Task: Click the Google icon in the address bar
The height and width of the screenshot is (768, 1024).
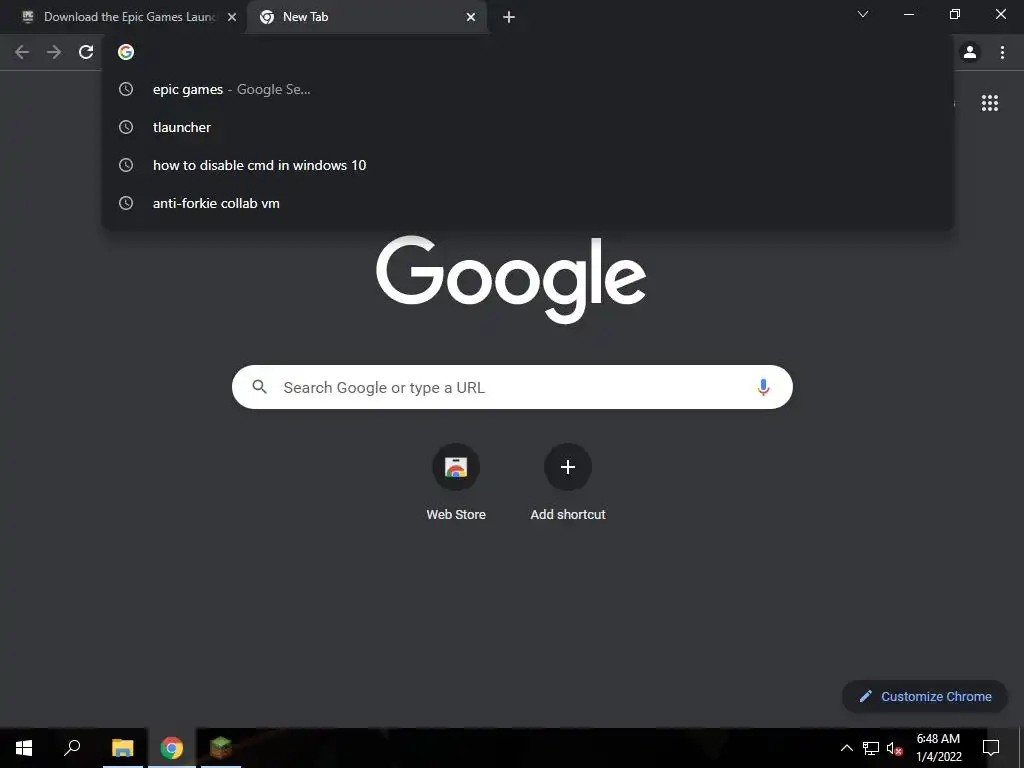Action: pyautogui.click(x=126, y=52)
